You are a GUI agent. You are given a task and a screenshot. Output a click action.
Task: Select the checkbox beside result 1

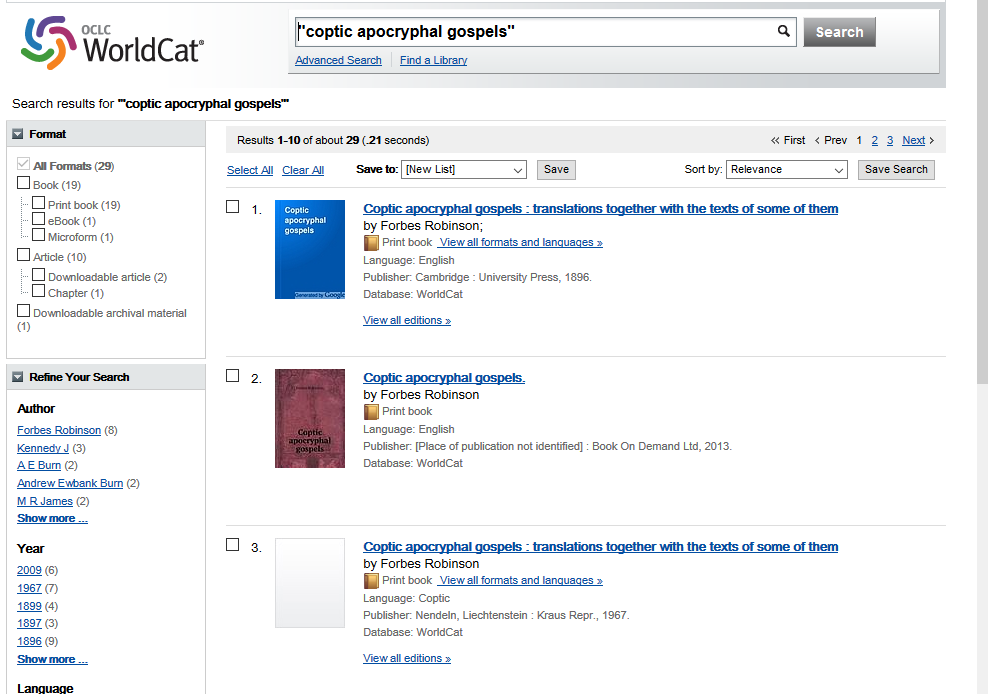[x=232, y=206]
